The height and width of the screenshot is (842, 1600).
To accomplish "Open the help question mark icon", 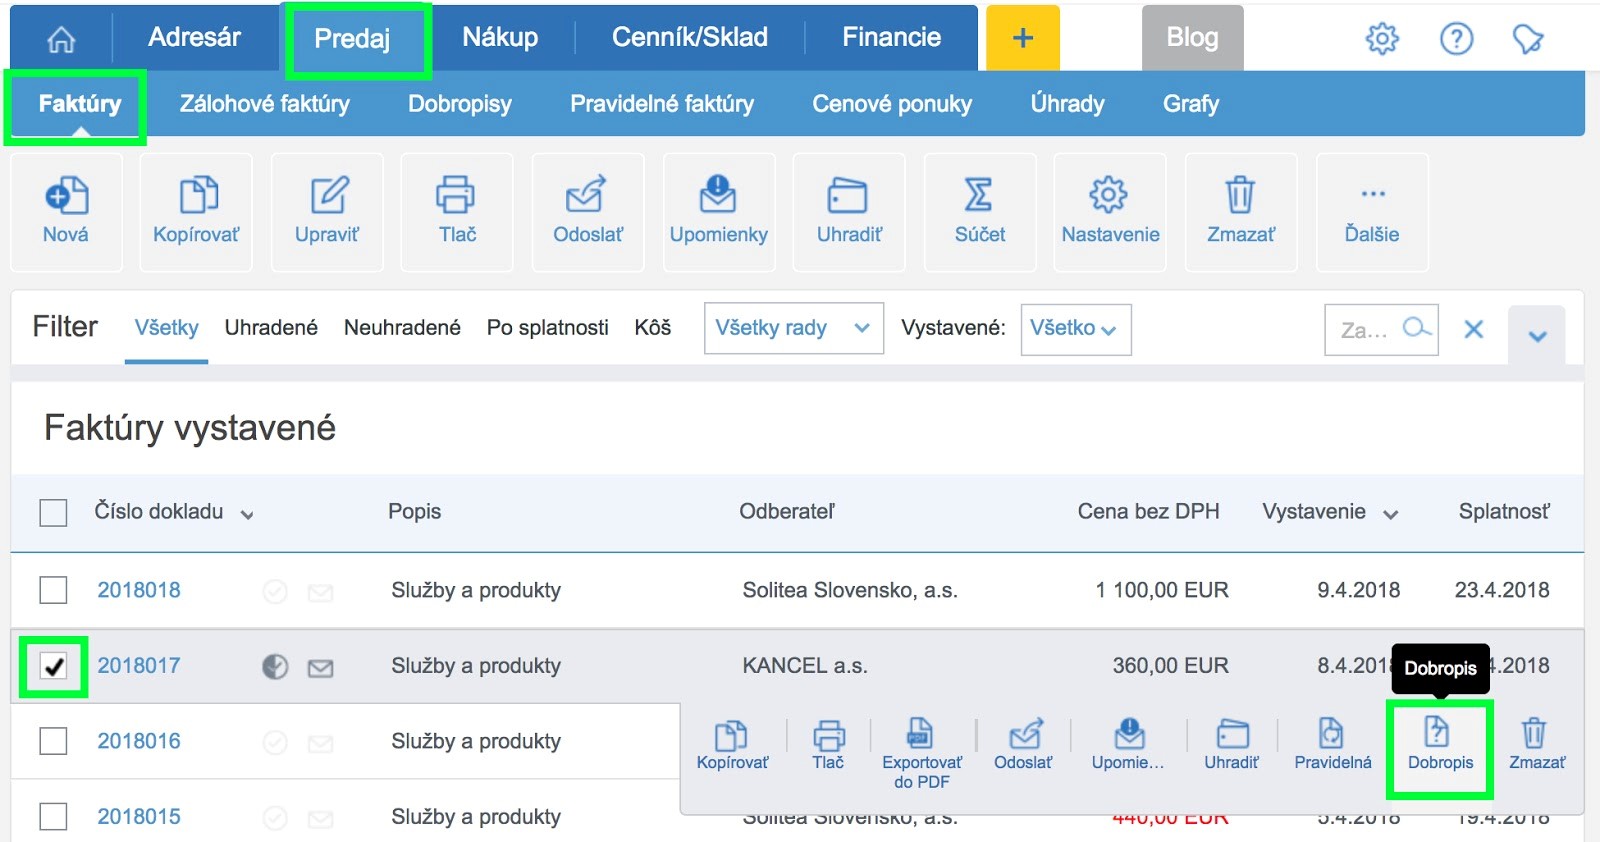I will [1456, 39].
